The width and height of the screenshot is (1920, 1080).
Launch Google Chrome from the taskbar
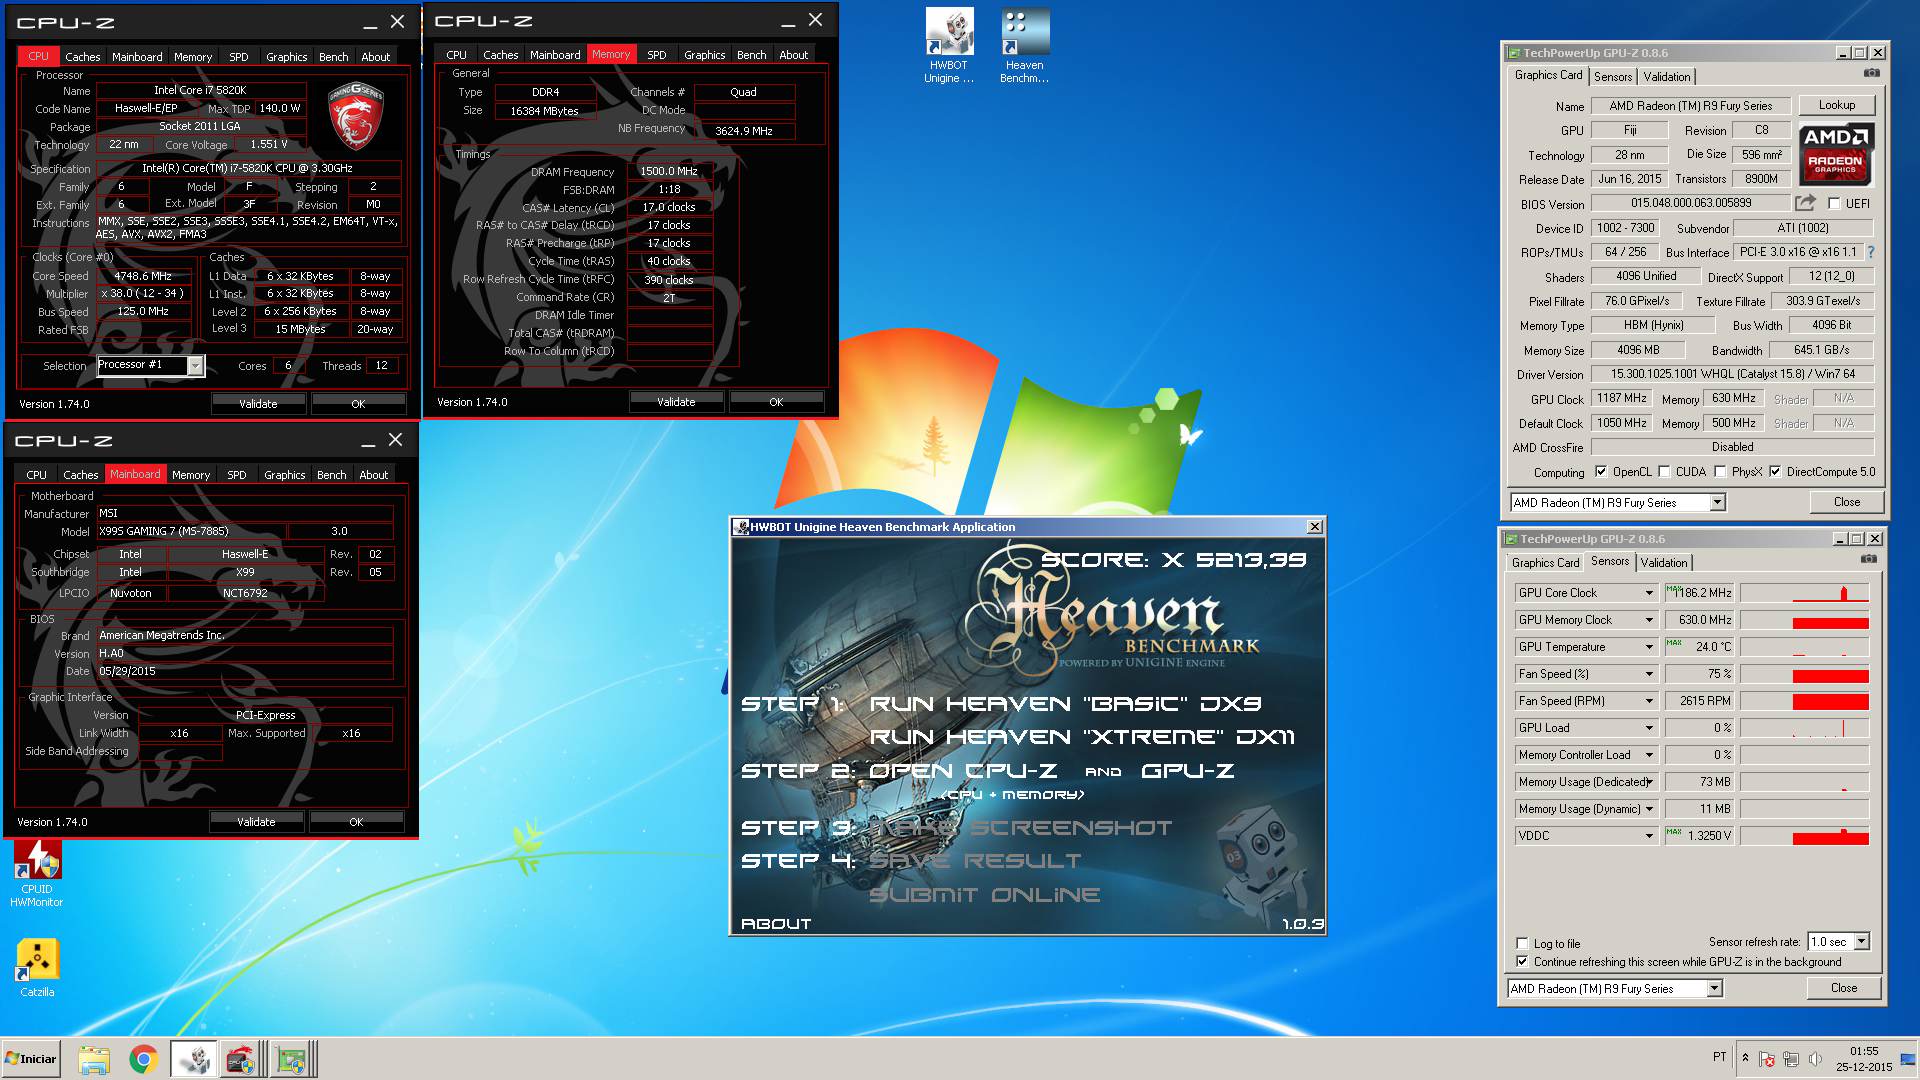pos(143,1059)
